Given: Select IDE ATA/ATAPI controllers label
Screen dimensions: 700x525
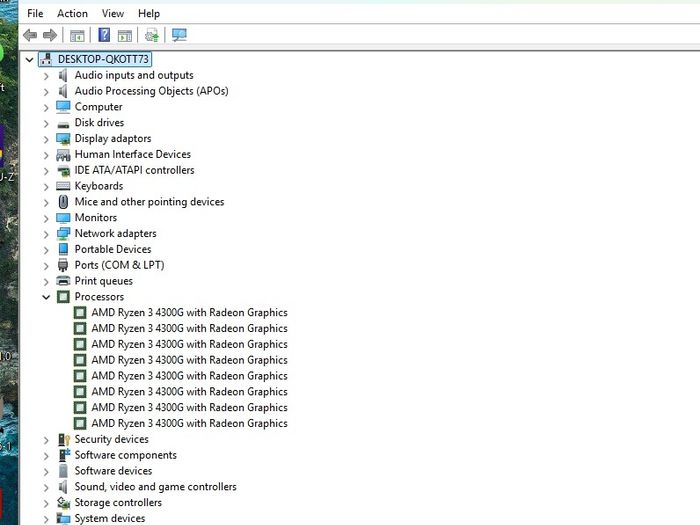Looking at the screenshot, I should (134, 170).
